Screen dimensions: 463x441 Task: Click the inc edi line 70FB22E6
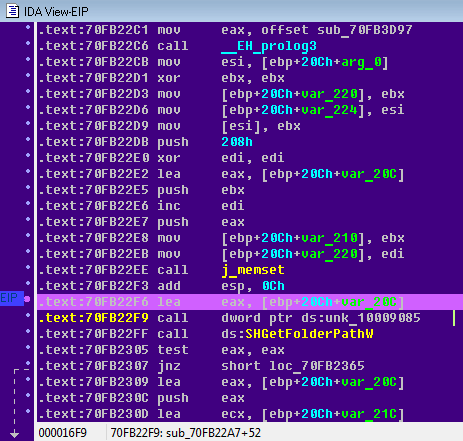250,206
